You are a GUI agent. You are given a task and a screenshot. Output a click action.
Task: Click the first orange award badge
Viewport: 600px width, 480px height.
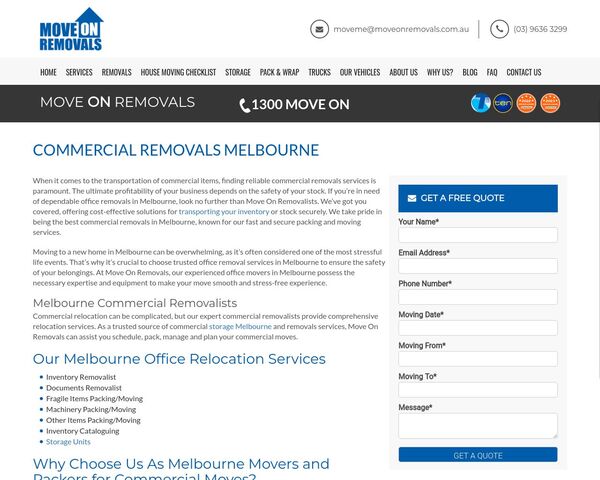[x=527, y=103]
